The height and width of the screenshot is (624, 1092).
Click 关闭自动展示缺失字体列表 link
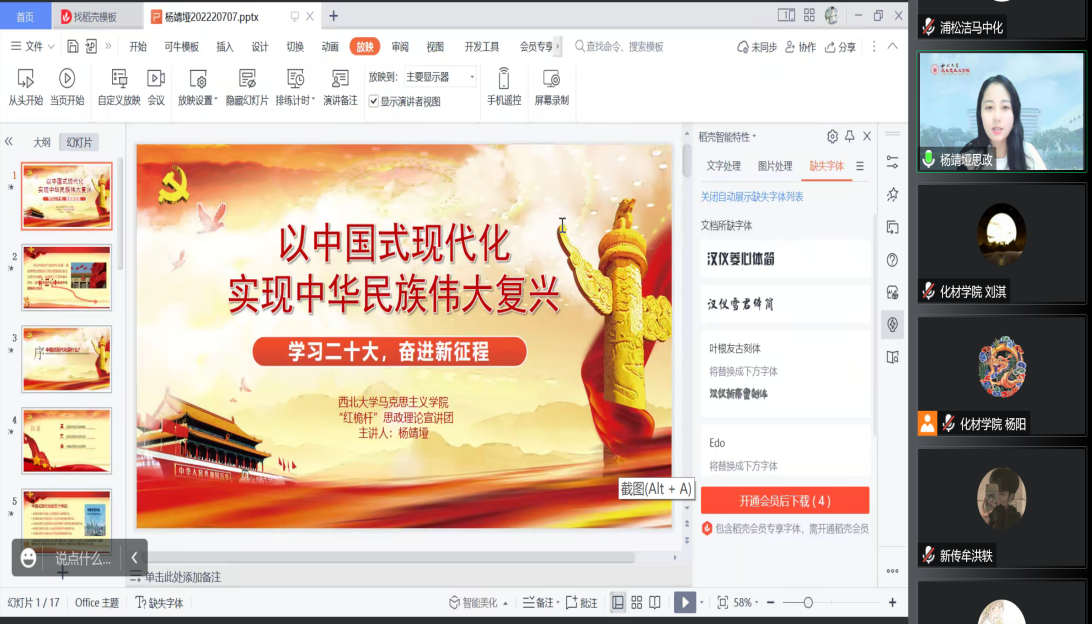click(x=752, y=197)
